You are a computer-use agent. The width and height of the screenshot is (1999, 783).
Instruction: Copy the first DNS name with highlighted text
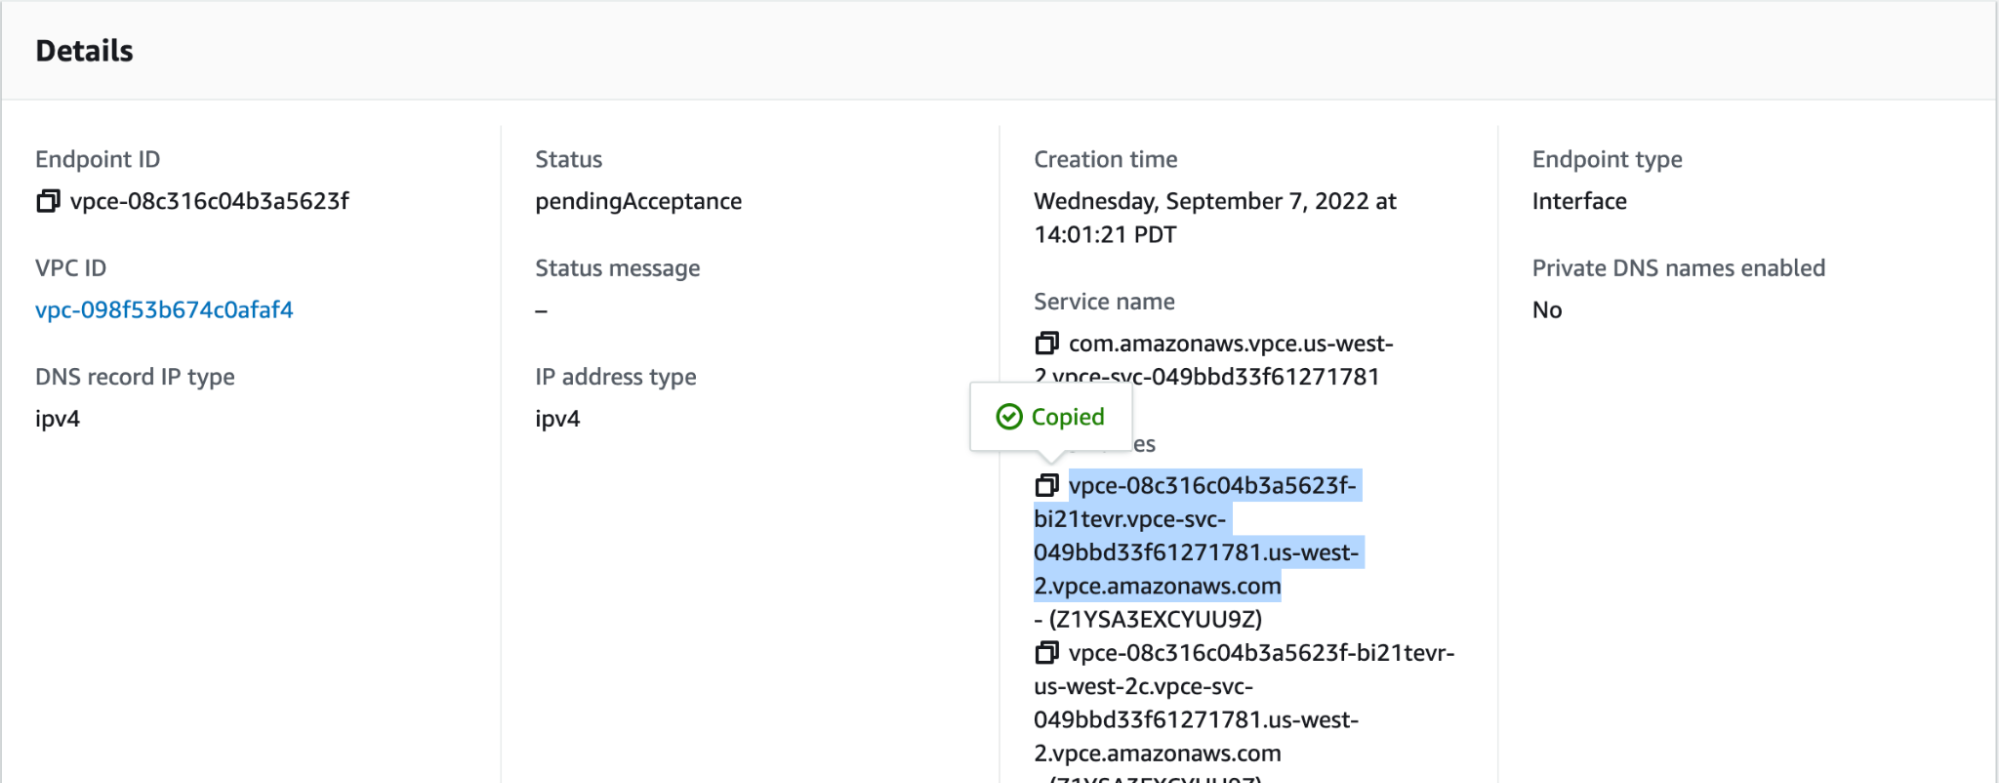[1046, 485]
